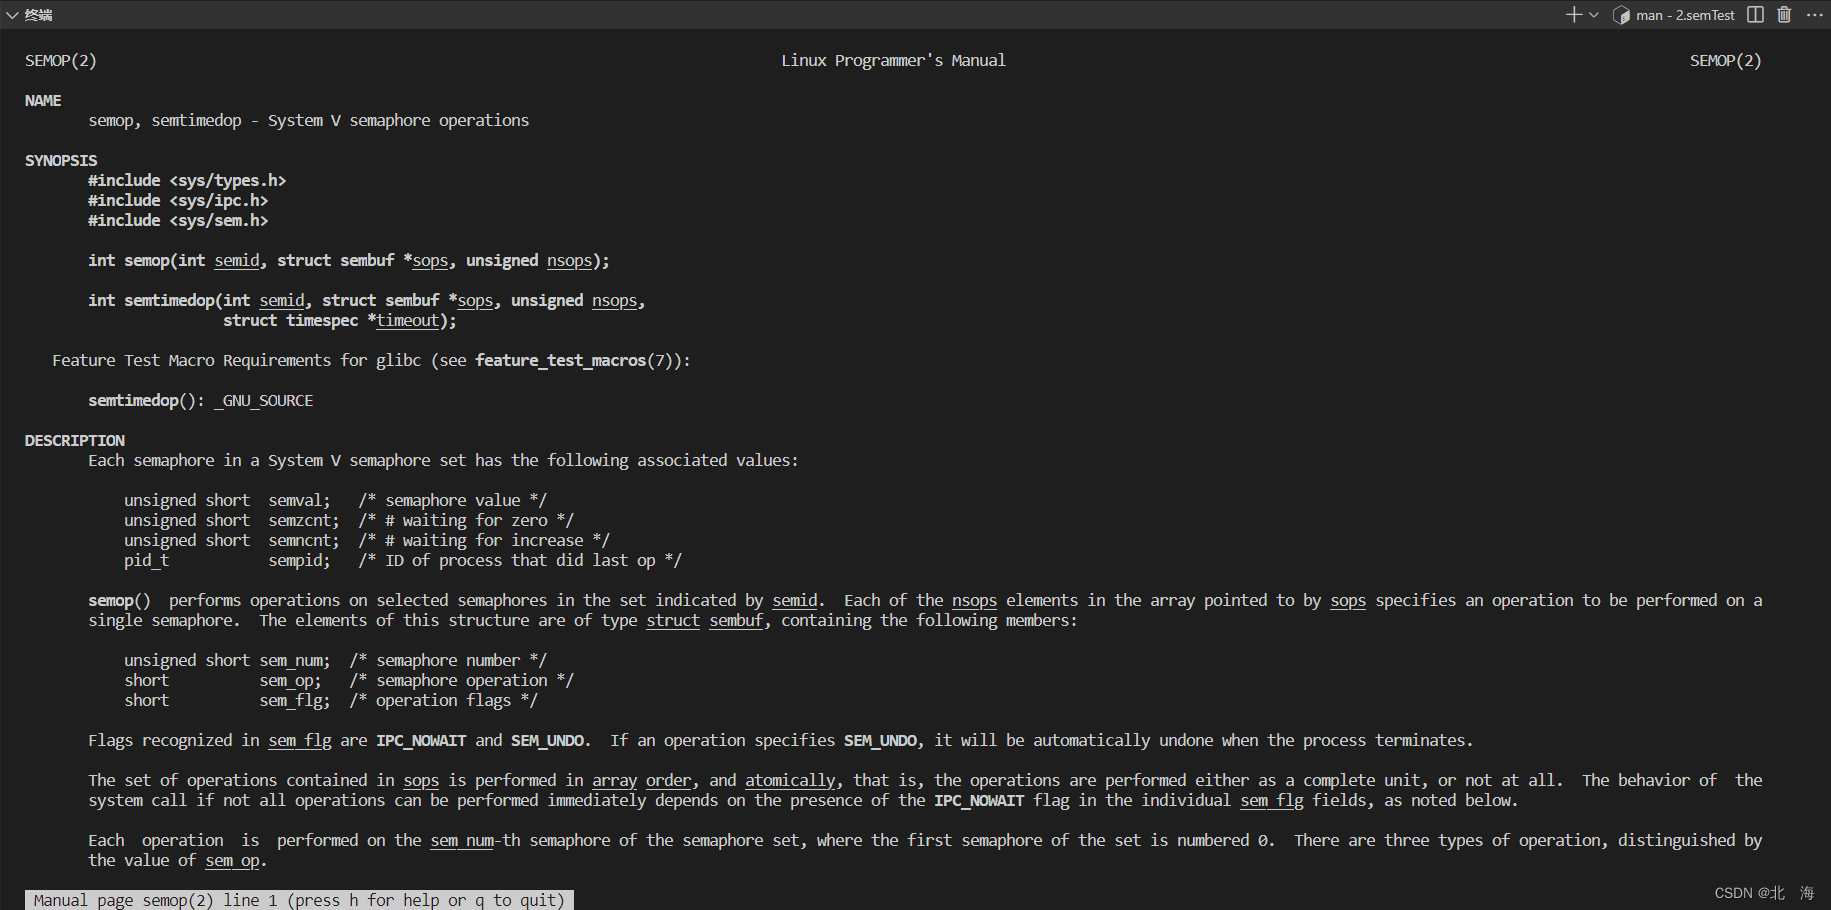Click the 'sem_op;' struct member declaration

click(290, 681)
